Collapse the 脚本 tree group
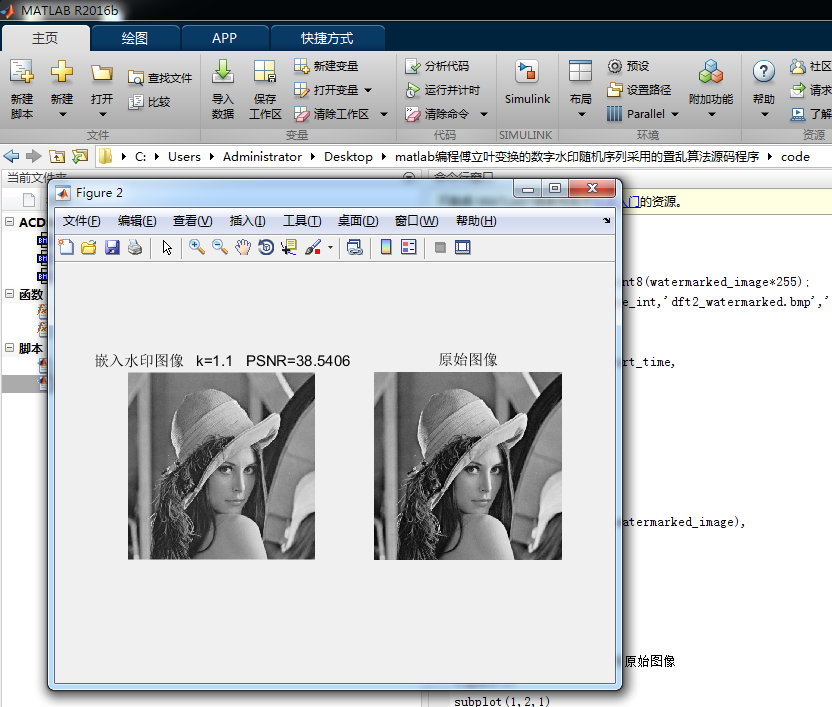 pyautogui.click(x=10, y=348)
